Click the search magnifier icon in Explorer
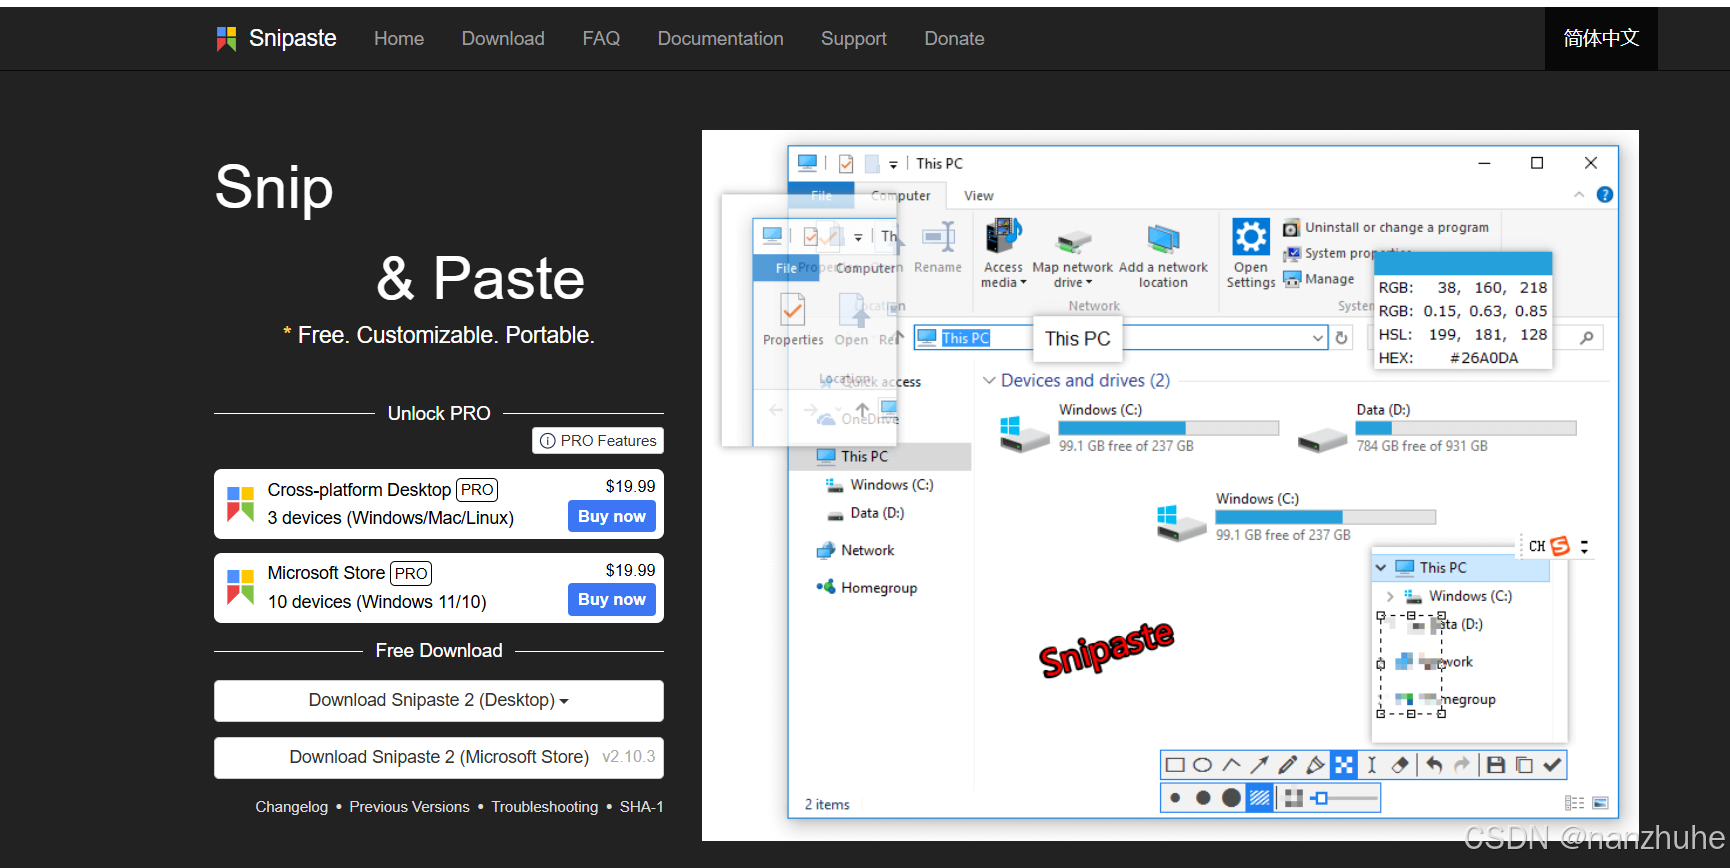This screenshot has height=868, width=1730. (x=1587, y=338)
